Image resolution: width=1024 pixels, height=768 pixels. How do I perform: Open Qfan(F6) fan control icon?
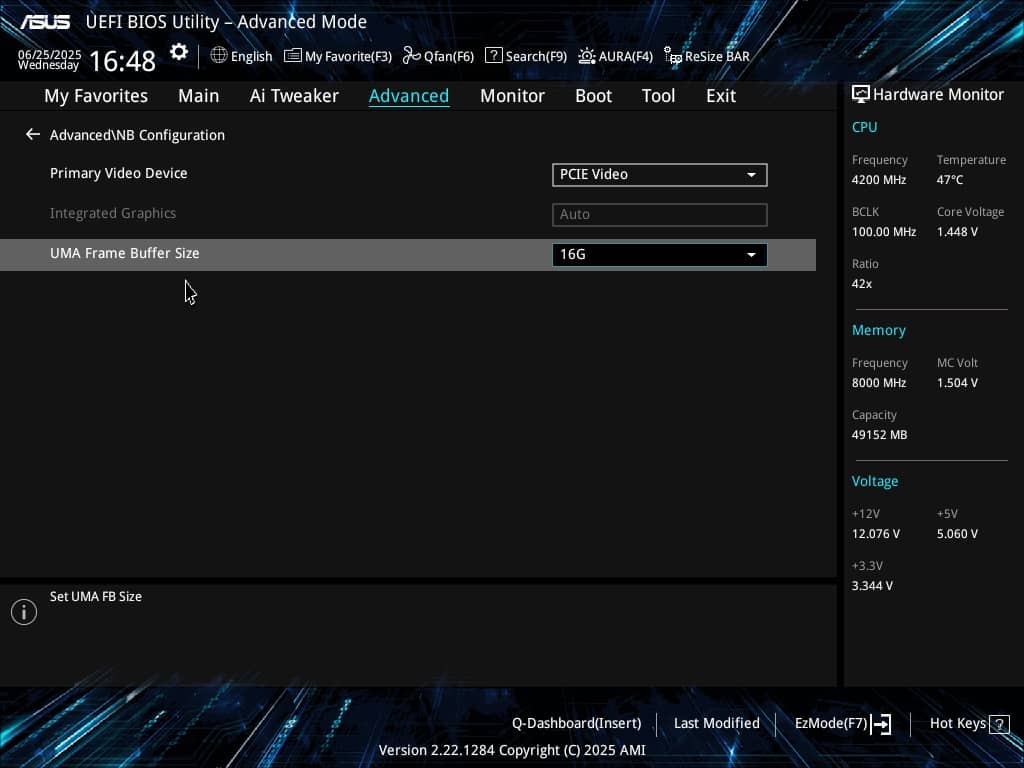[411, 56]
